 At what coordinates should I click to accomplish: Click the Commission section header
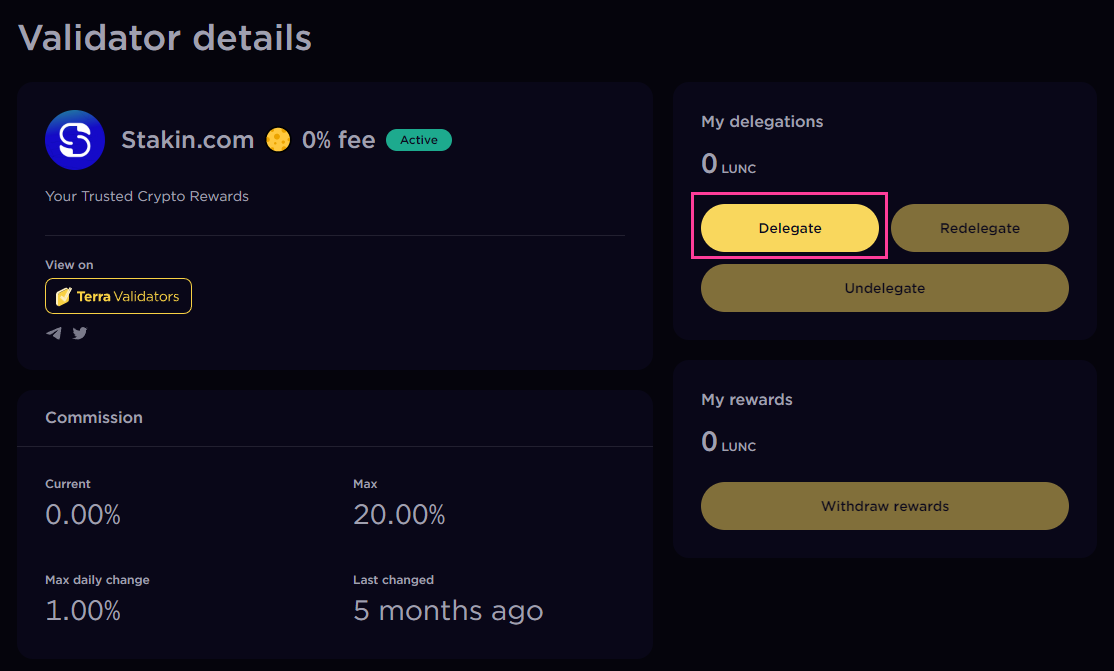(x=94, y=417)
